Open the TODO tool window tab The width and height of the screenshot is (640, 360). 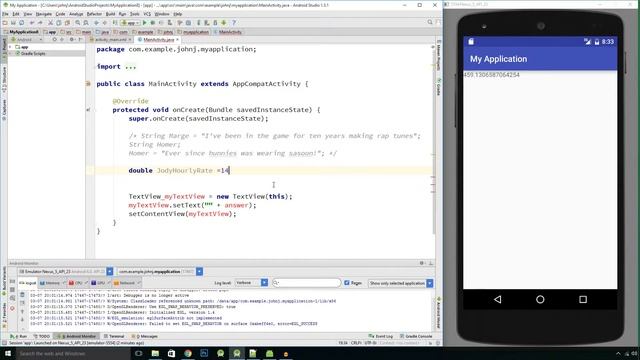(42, 336)
